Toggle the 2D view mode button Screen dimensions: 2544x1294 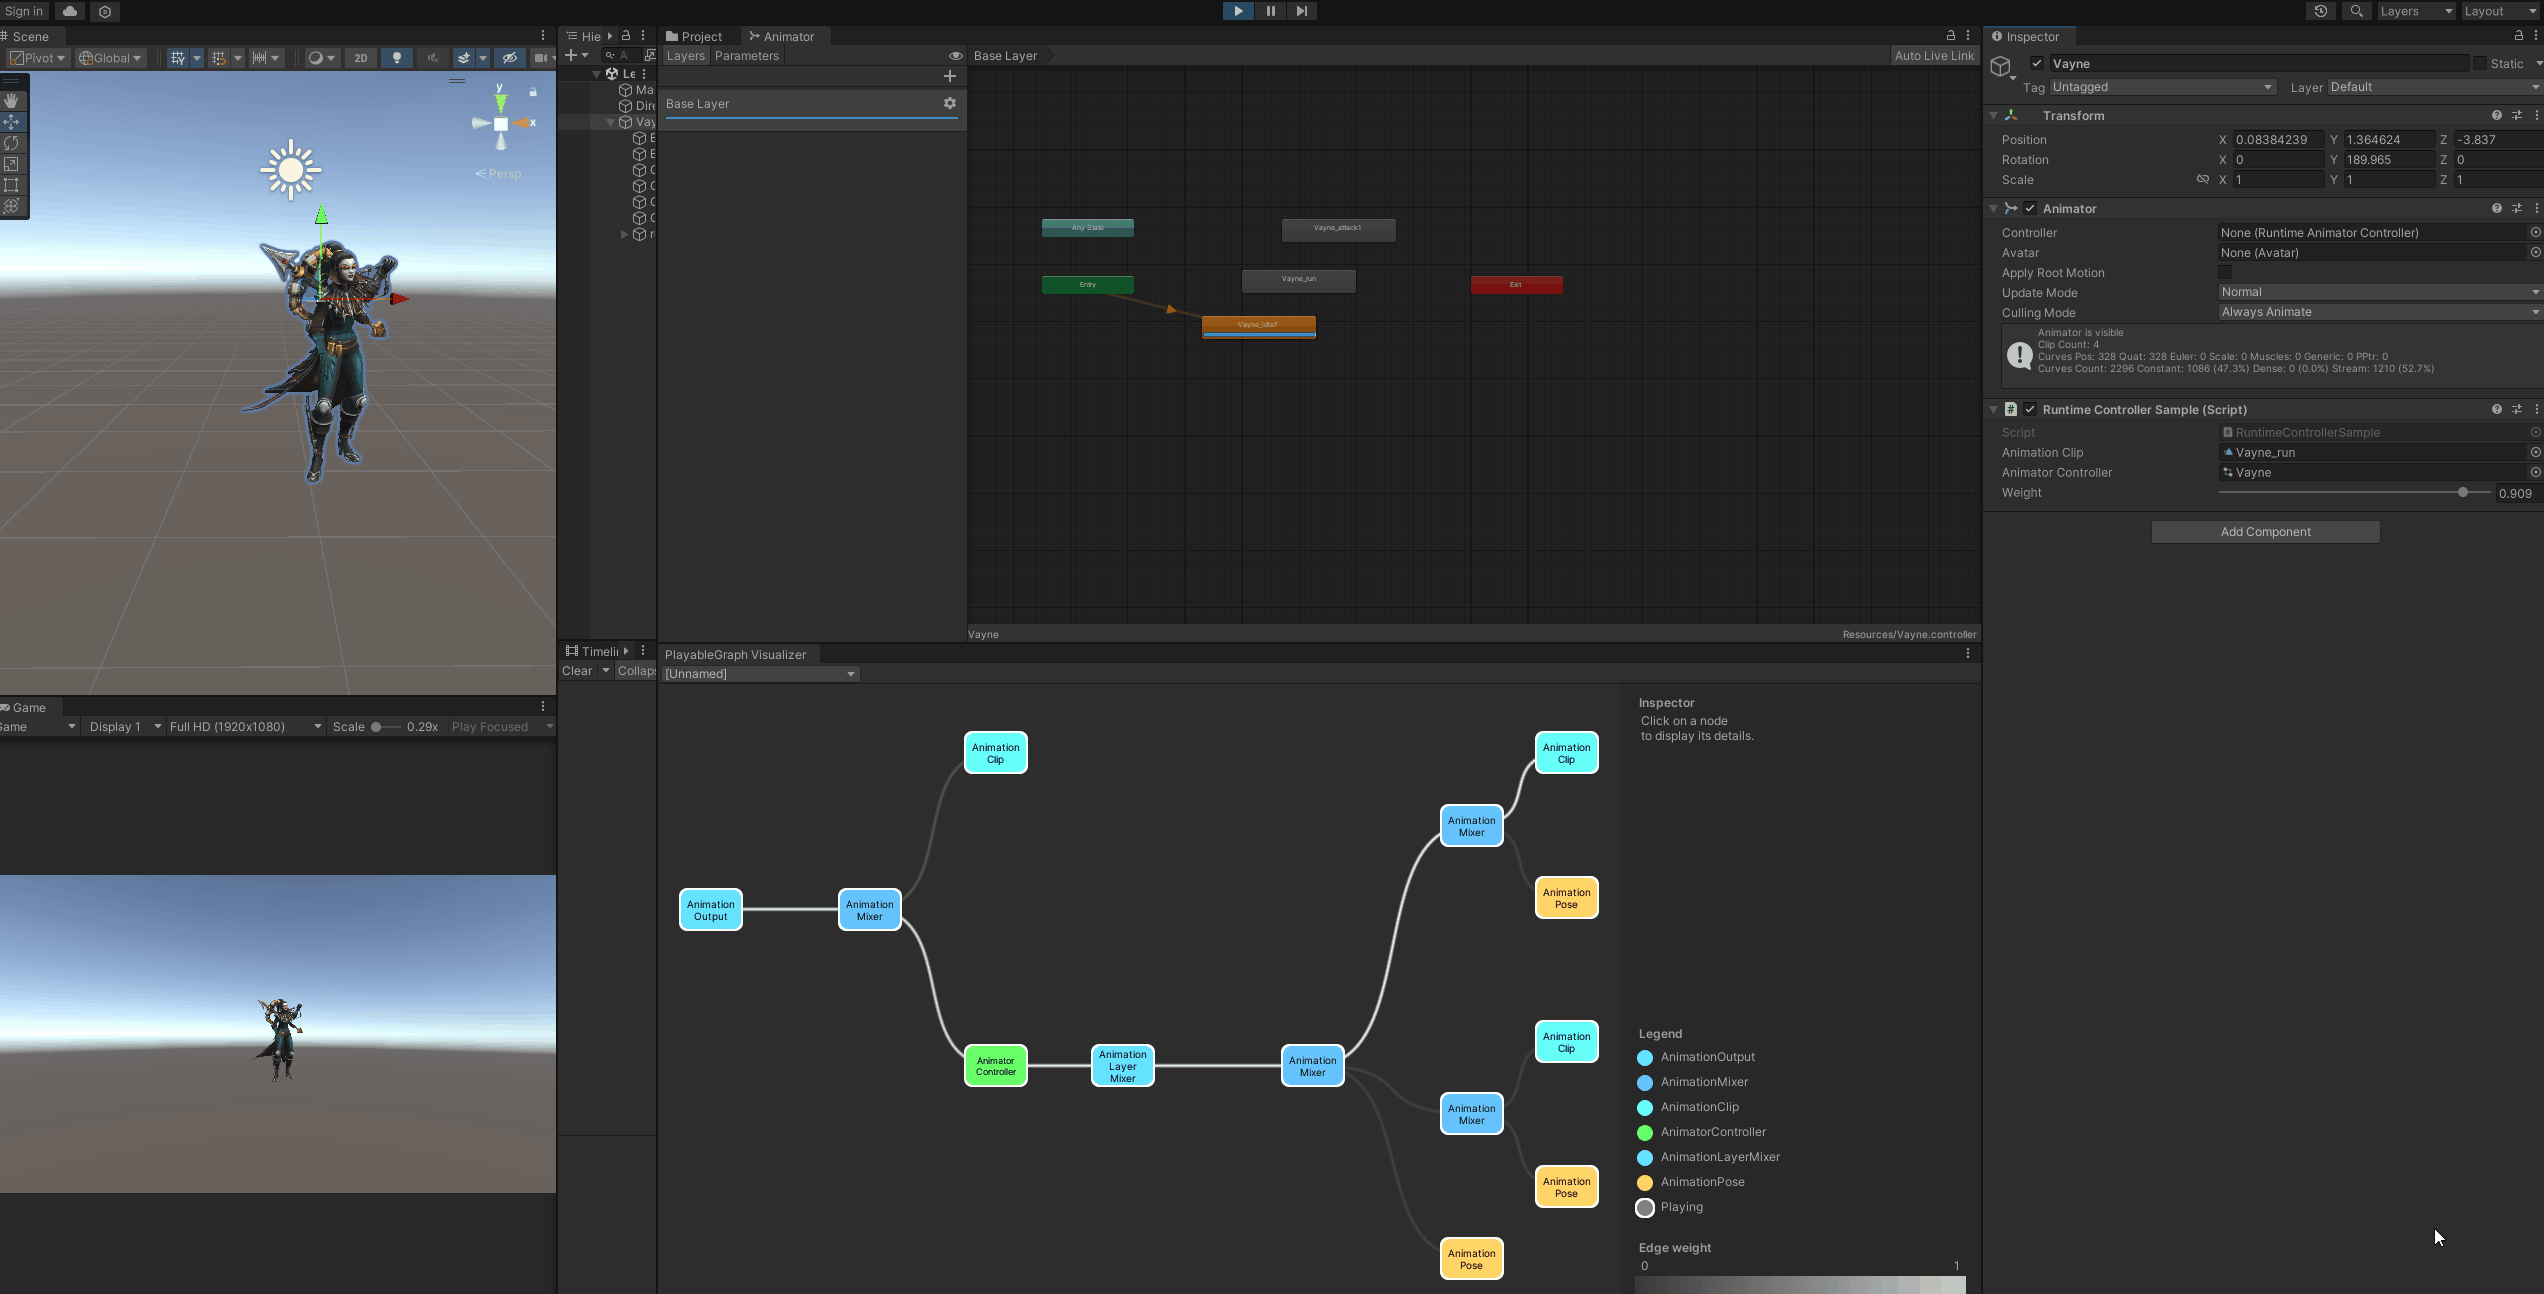tap(361, 58)
